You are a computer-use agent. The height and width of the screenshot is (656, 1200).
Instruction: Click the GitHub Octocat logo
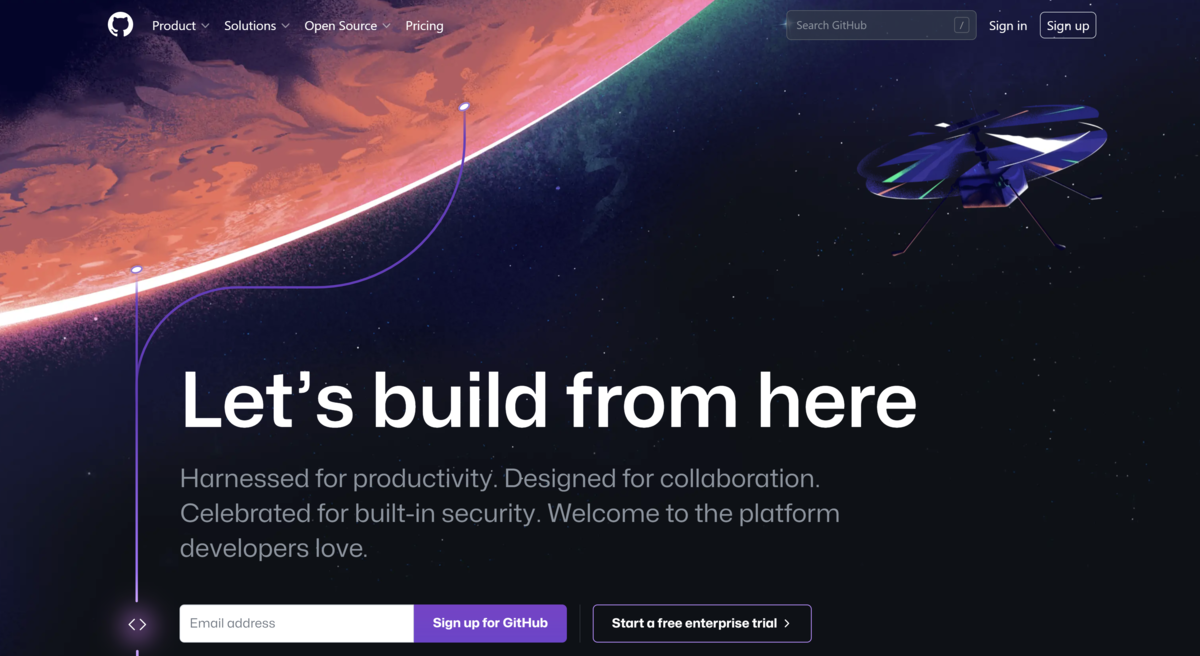(x=120, y=25)
